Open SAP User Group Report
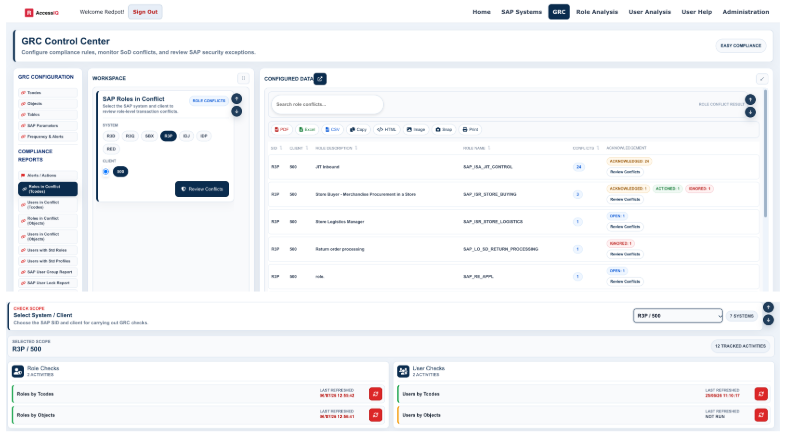This screenshot has width=786, height=443. [x=48, y=272]
